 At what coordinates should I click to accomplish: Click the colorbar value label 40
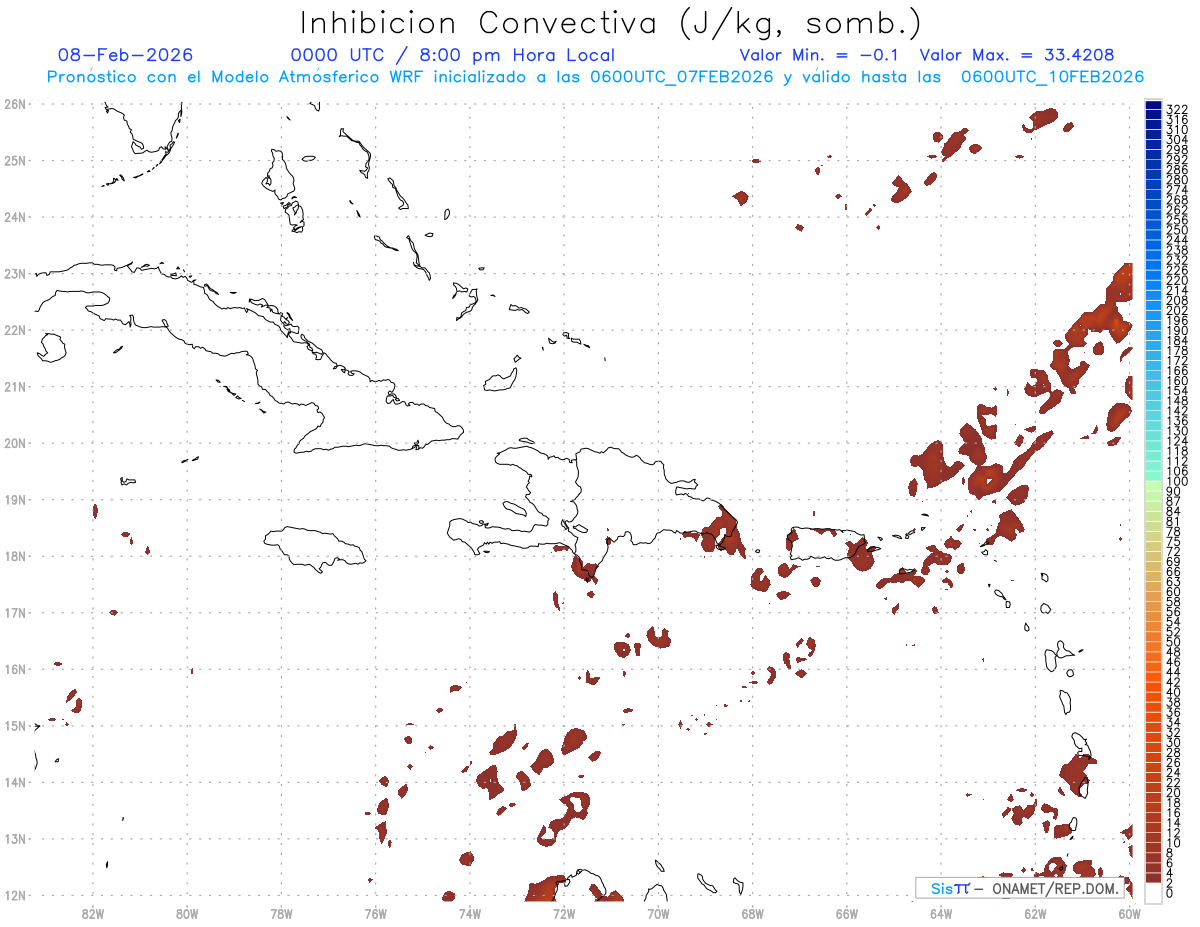point(1174,692)
